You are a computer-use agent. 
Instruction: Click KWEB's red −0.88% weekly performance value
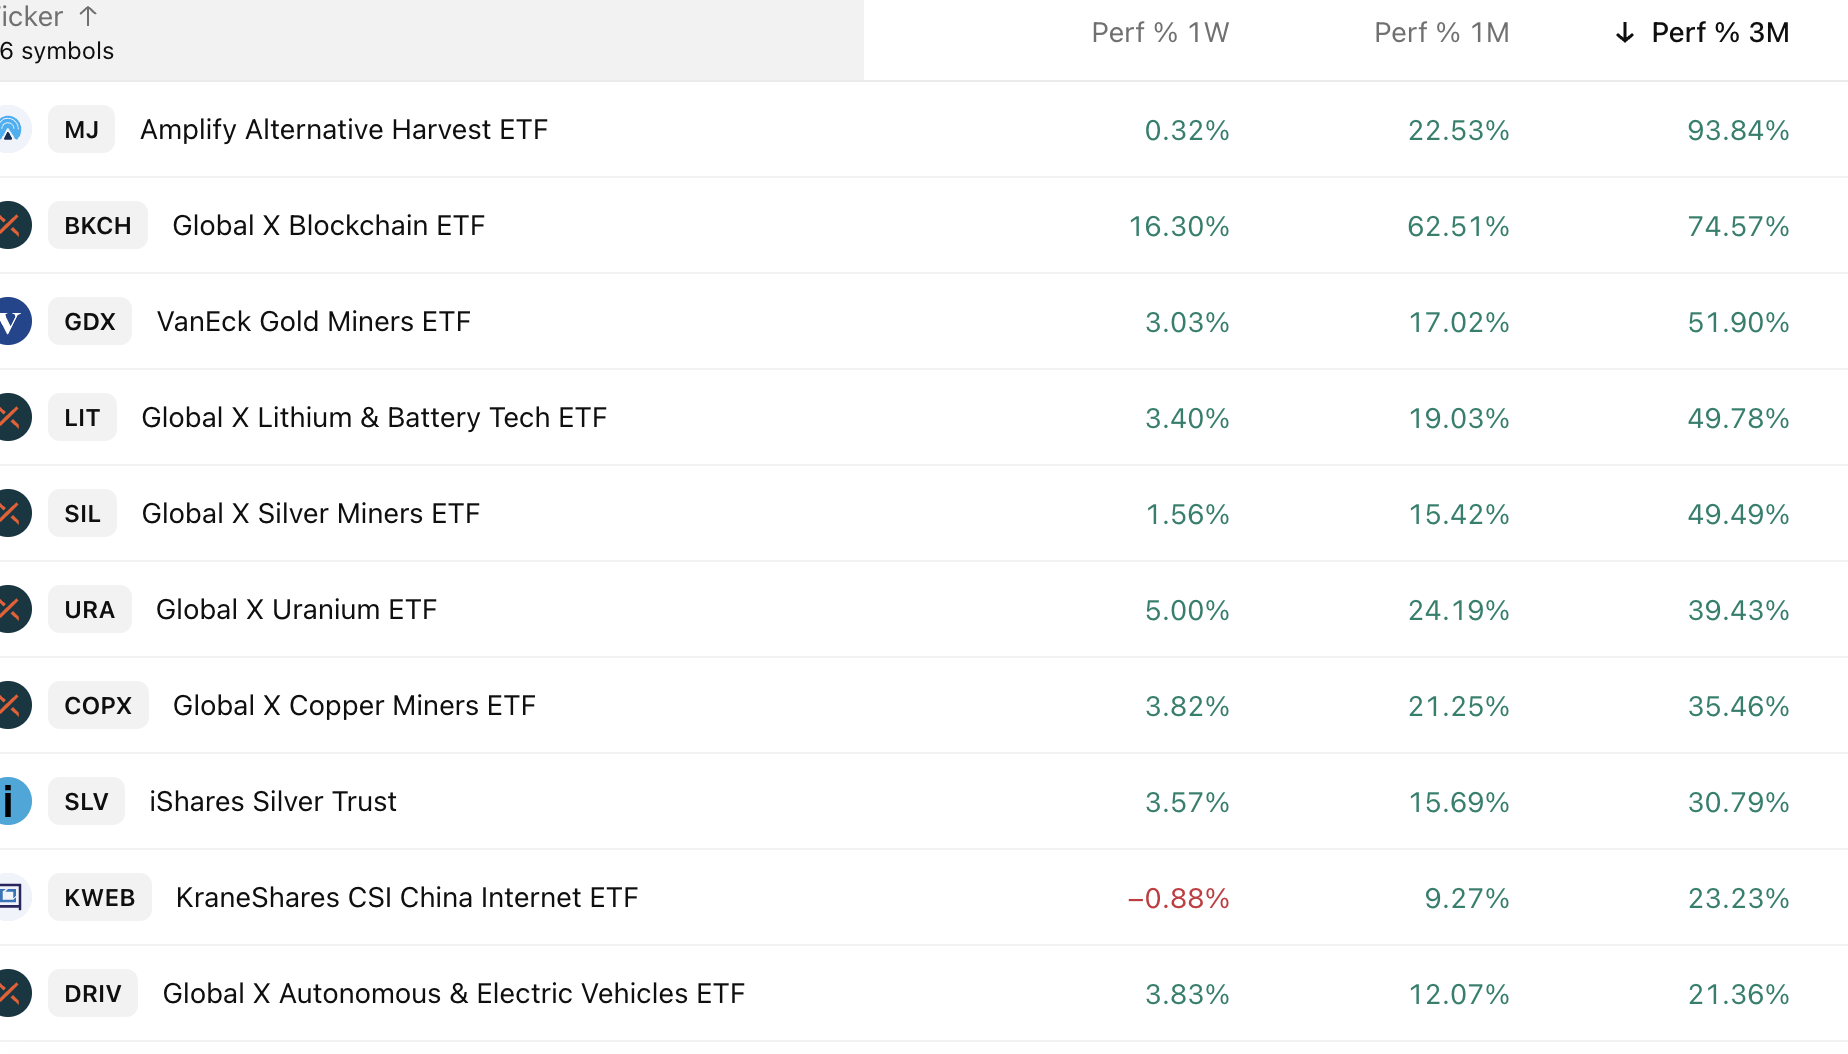[x=1178, y=898]
